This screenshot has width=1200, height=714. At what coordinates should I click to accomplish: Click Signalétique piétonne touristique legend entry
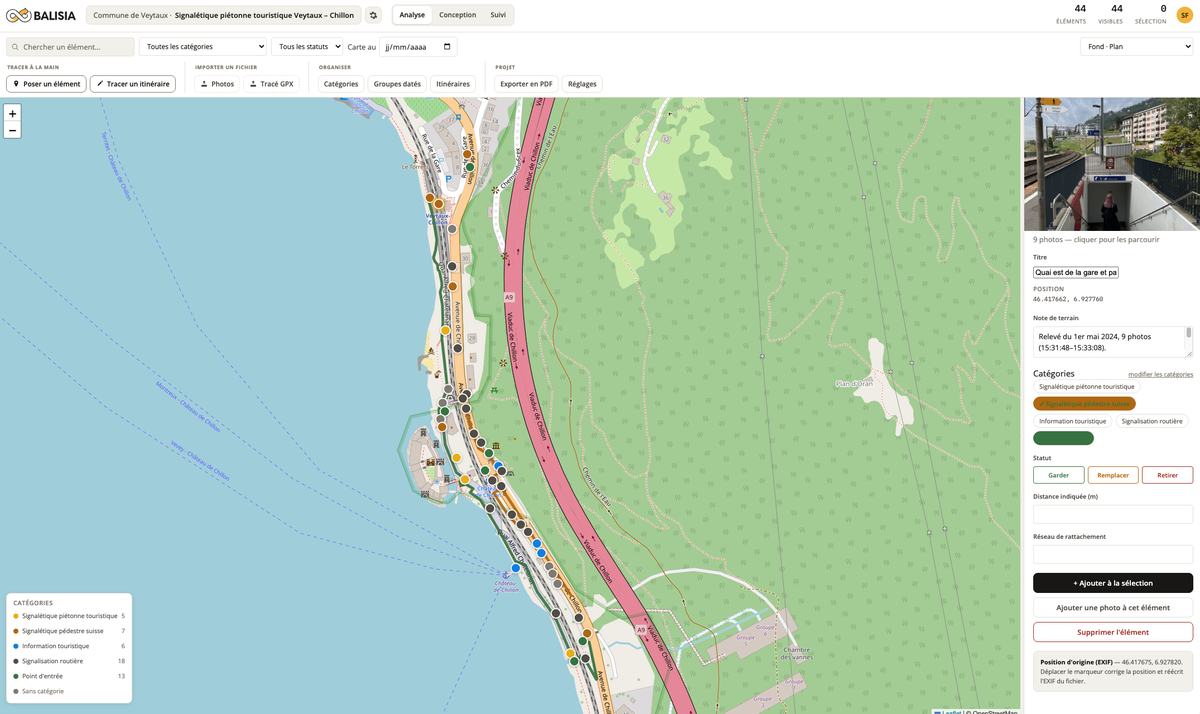[x=68, y=616]
